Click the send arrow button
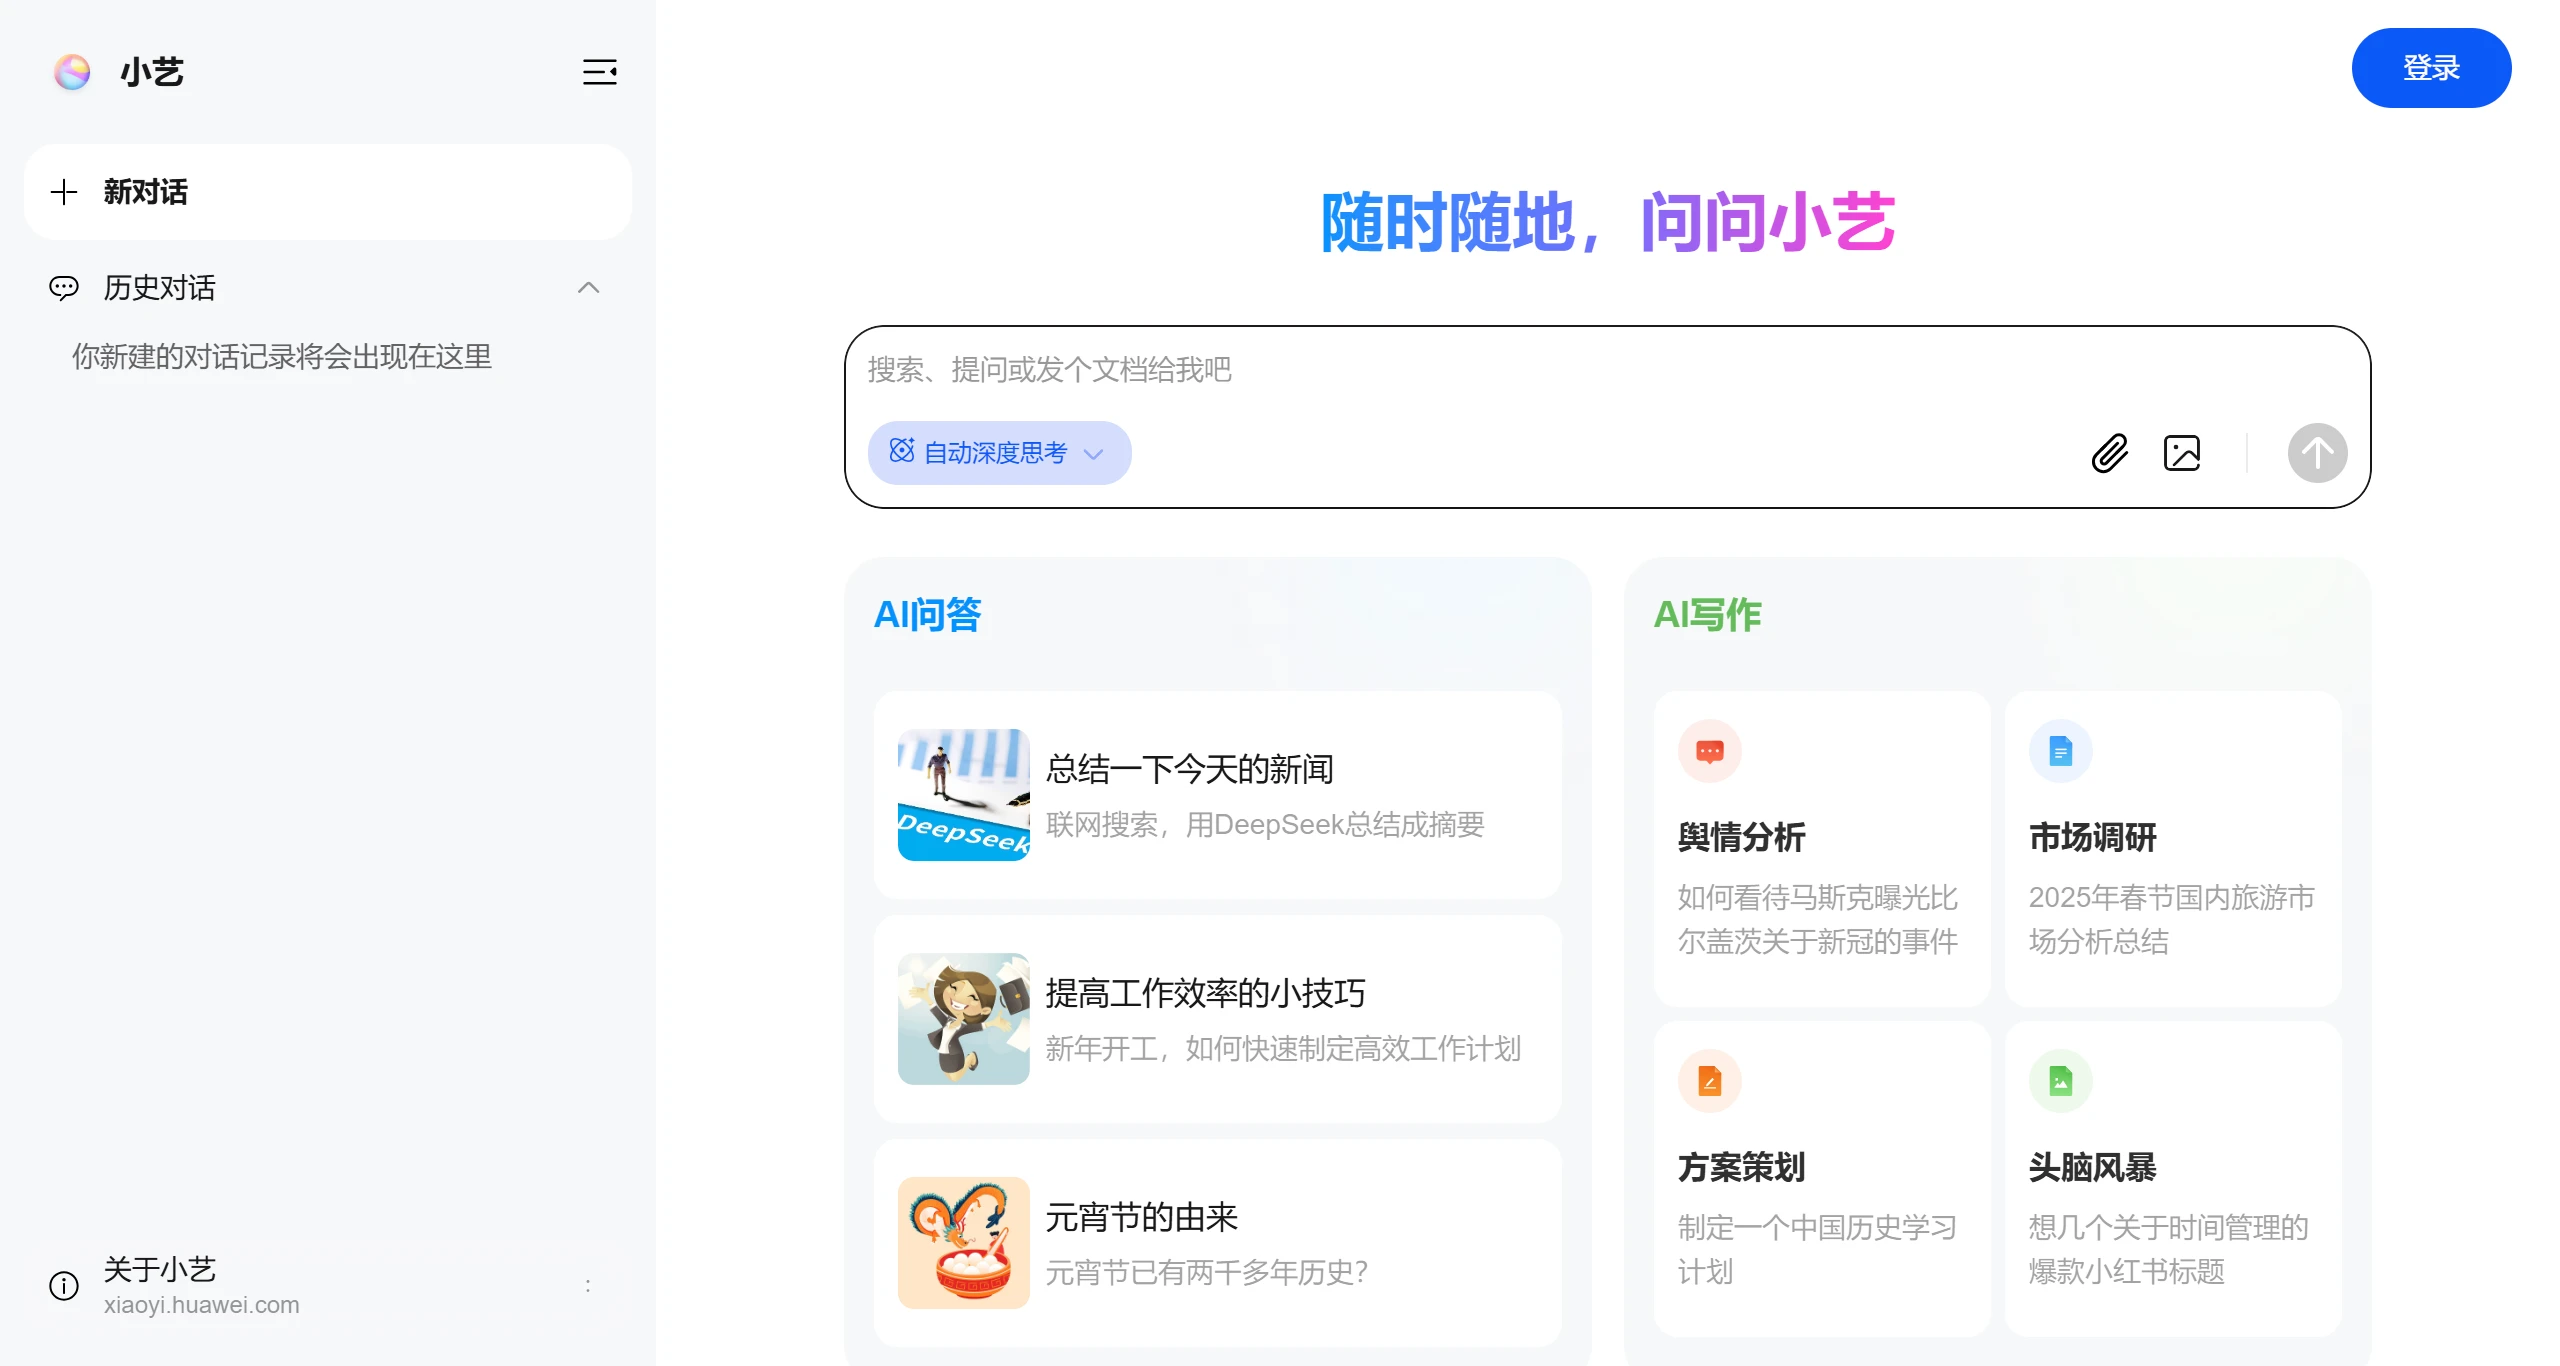The image size is (2560, 1366). pyautogui.click(x=2318, y=453)
